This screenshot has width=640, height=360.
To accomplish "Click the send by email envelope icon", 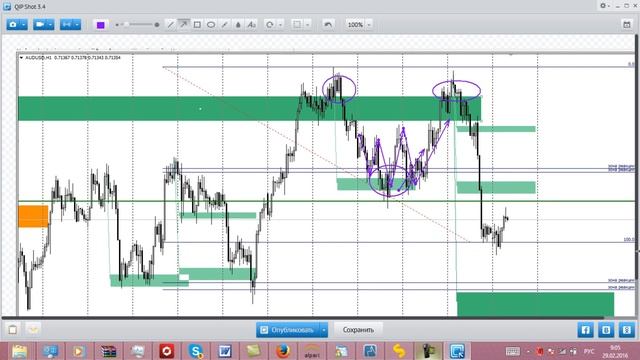I will (x=33, y=329).
